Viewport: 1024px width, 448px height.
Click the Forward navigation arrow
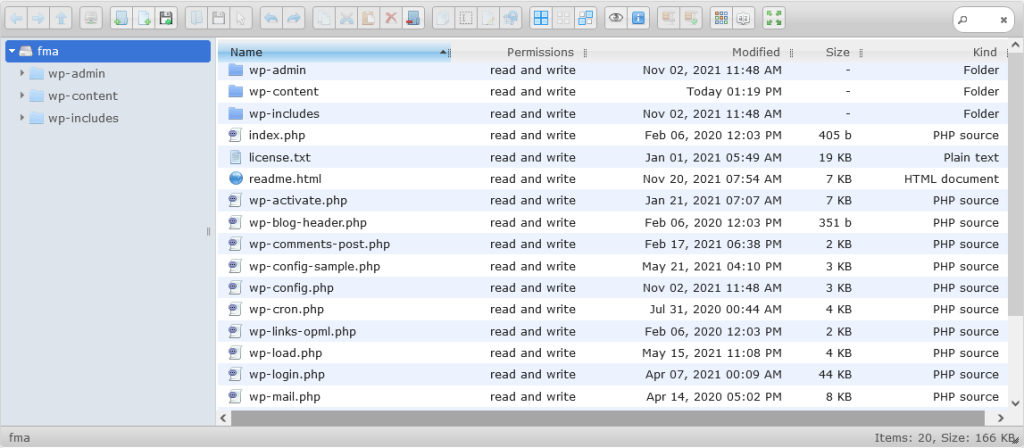click(x=39, y=18)
